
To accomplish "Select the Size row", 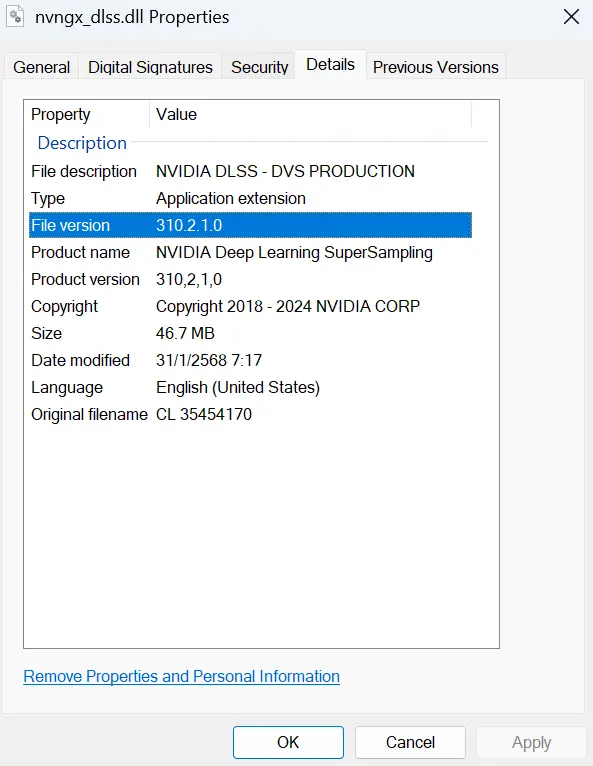I will [250, 333].
